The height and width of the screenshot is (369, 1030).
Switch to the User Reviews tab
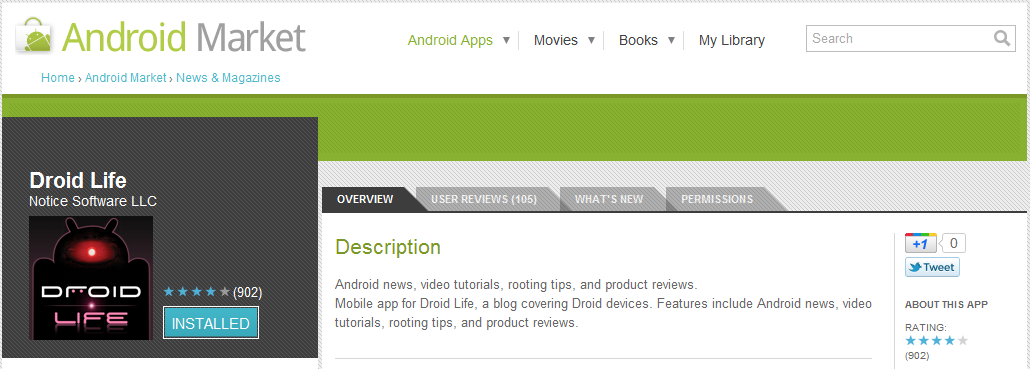pos(484,199)
